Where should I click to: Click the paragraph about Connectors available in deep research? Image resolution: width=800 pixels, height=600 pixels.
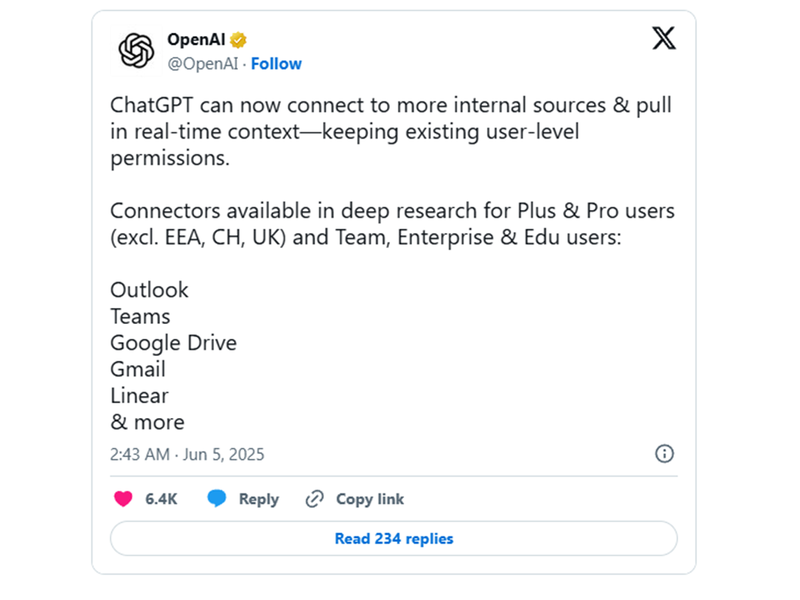pos(392,224)
